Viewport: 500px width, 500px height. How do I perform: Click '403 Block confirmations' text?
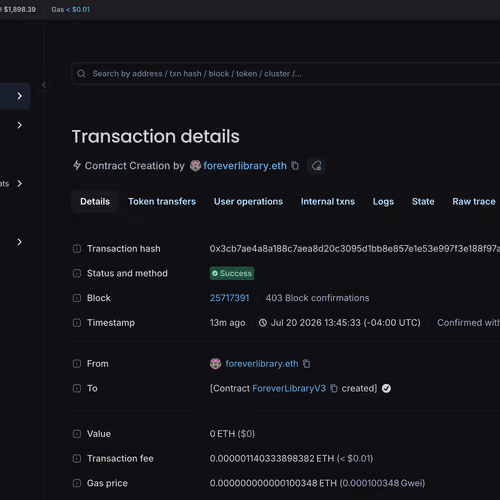click(317, 298)
